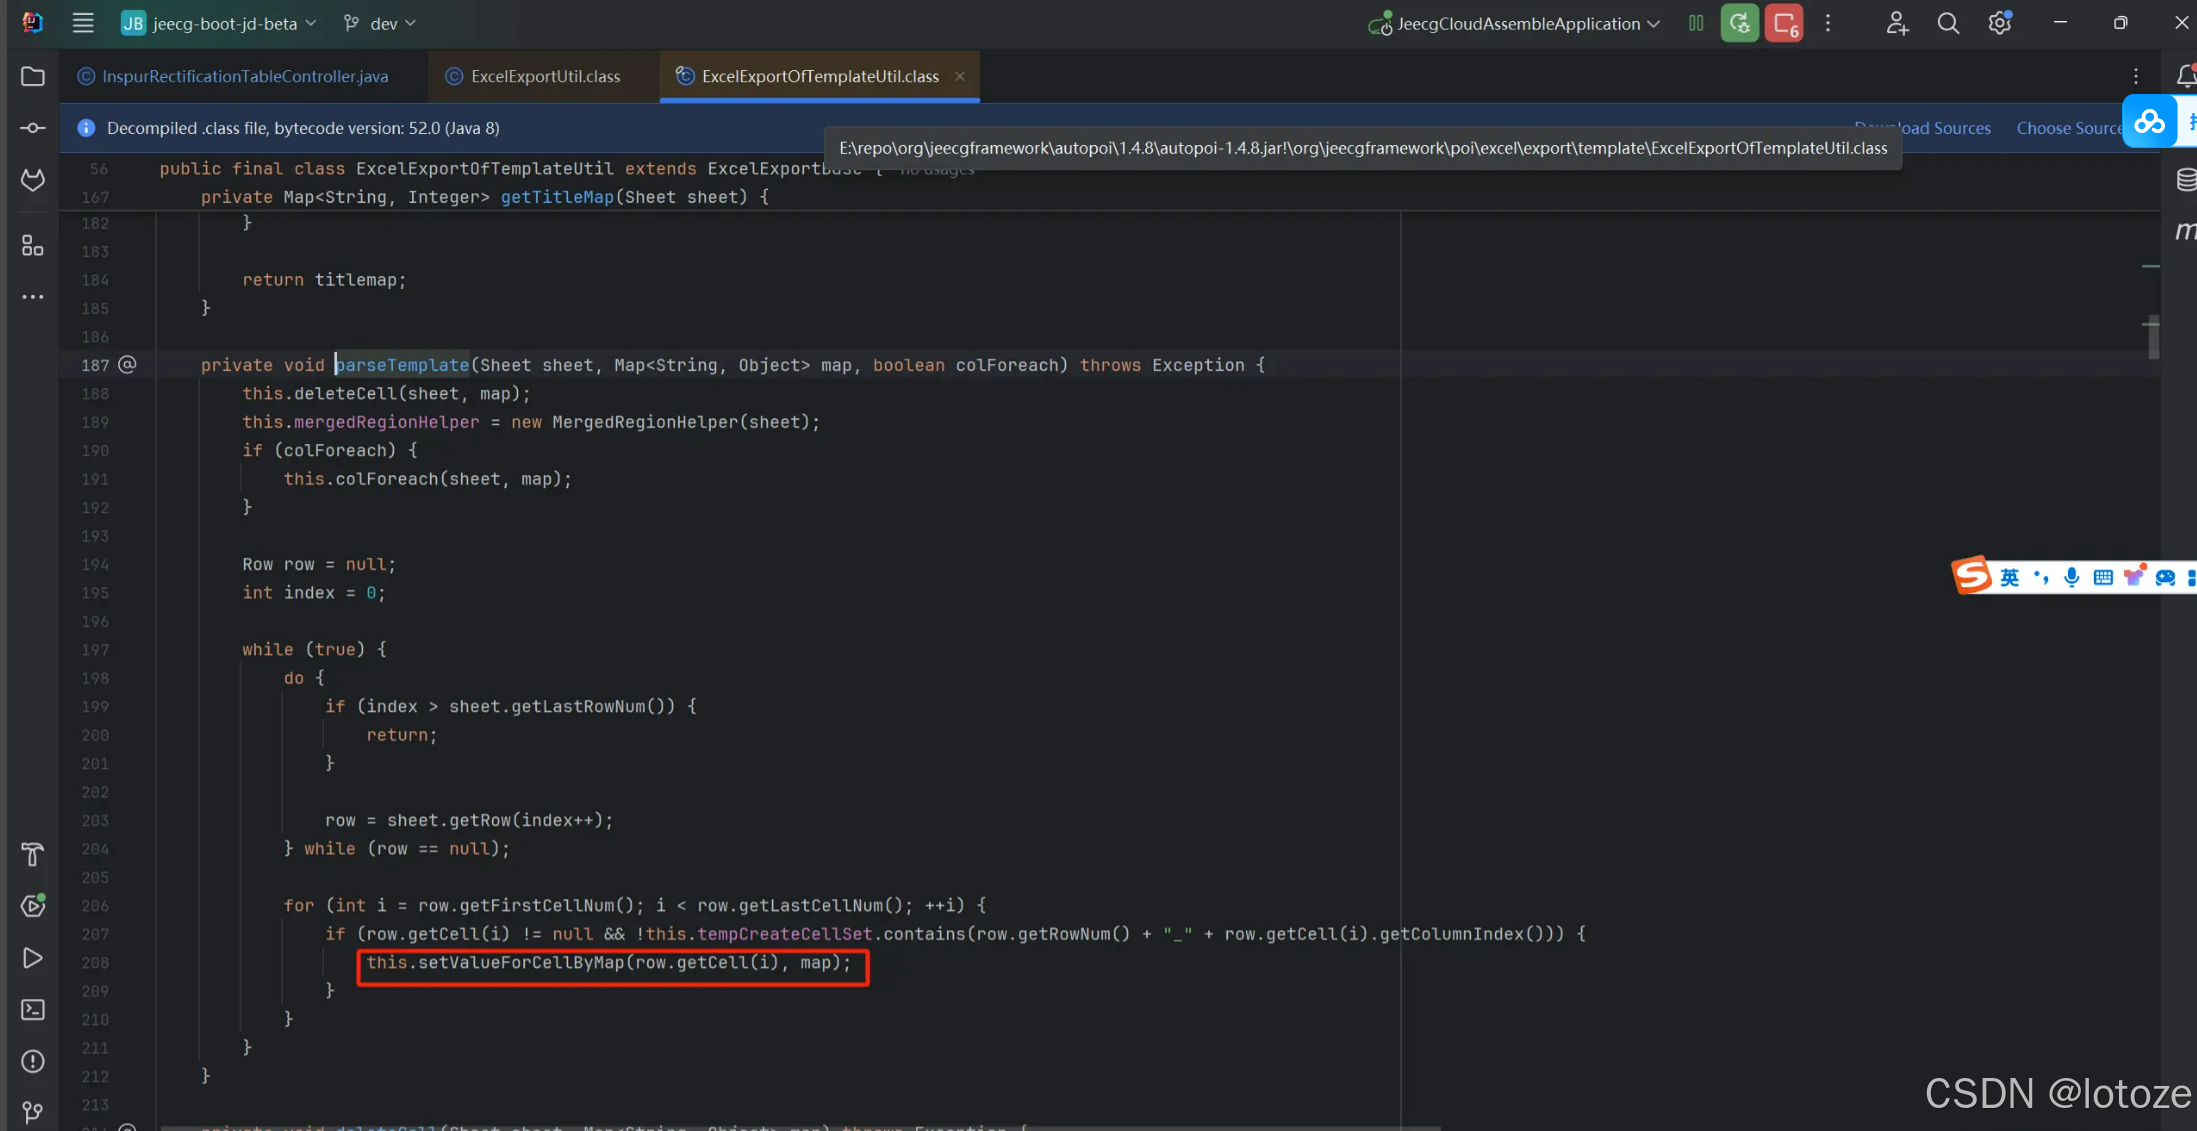Close the ExcelExportOfTemplateUtil.class tab
This screenshot has height=1131, width=2197.
point(960,77)
